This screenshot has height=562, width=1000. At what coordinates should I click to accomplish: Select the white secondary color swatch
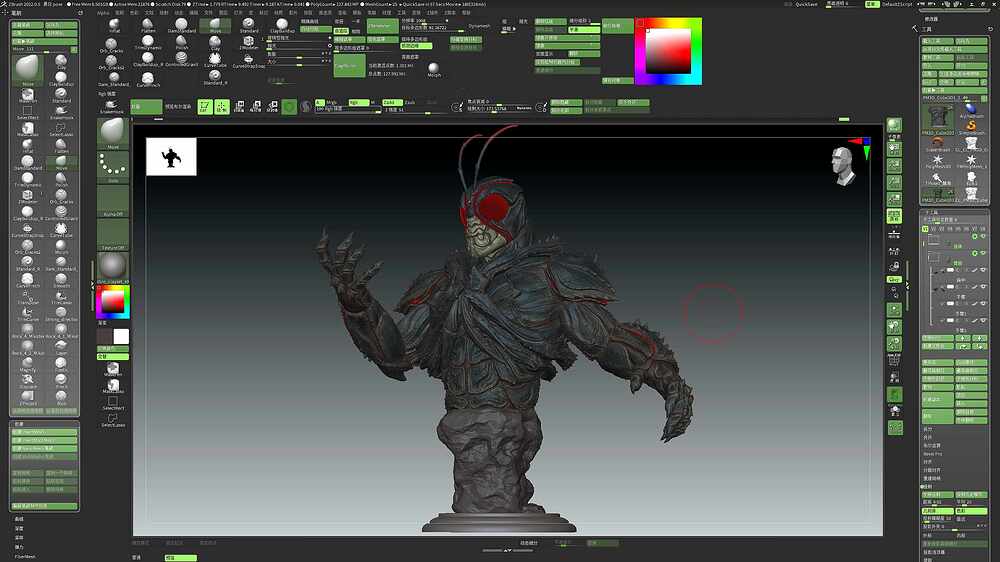[x=121, y=336]
